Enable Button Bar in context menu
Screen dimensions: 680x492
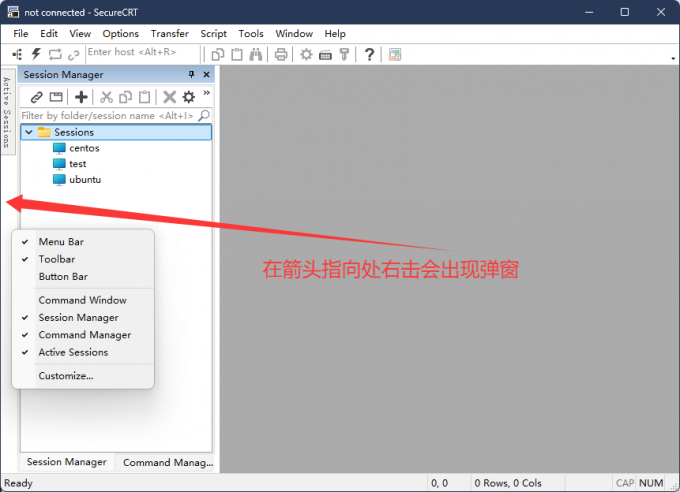pyautogui.click(x=63, y=276)
